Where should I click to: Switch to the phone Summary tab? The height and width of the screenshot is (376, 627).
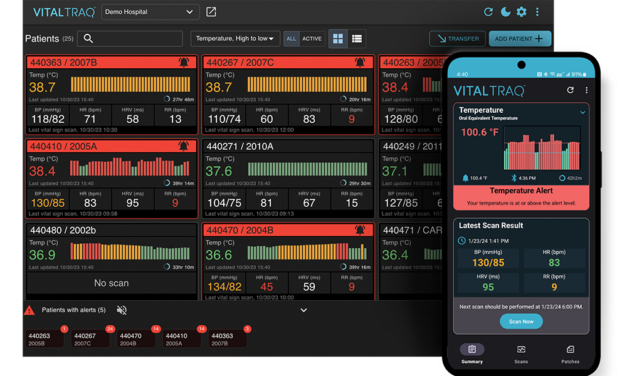point(472,354)
